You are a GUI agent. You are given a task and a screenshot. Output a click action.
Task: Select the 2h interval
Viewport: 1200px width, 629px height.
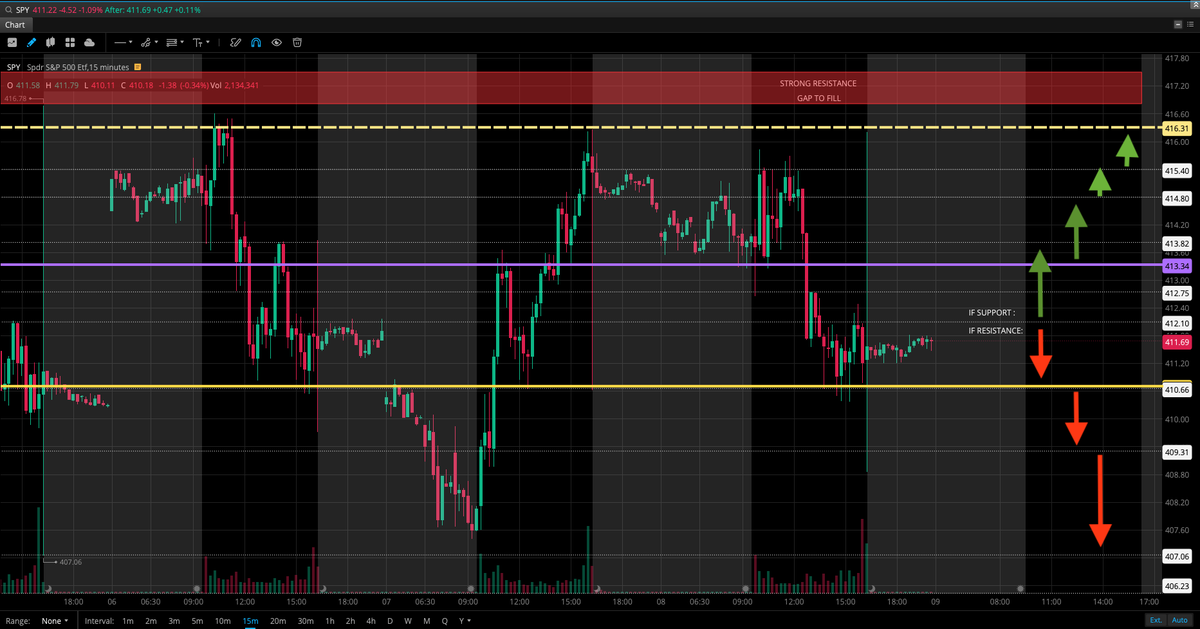[350, 621]
